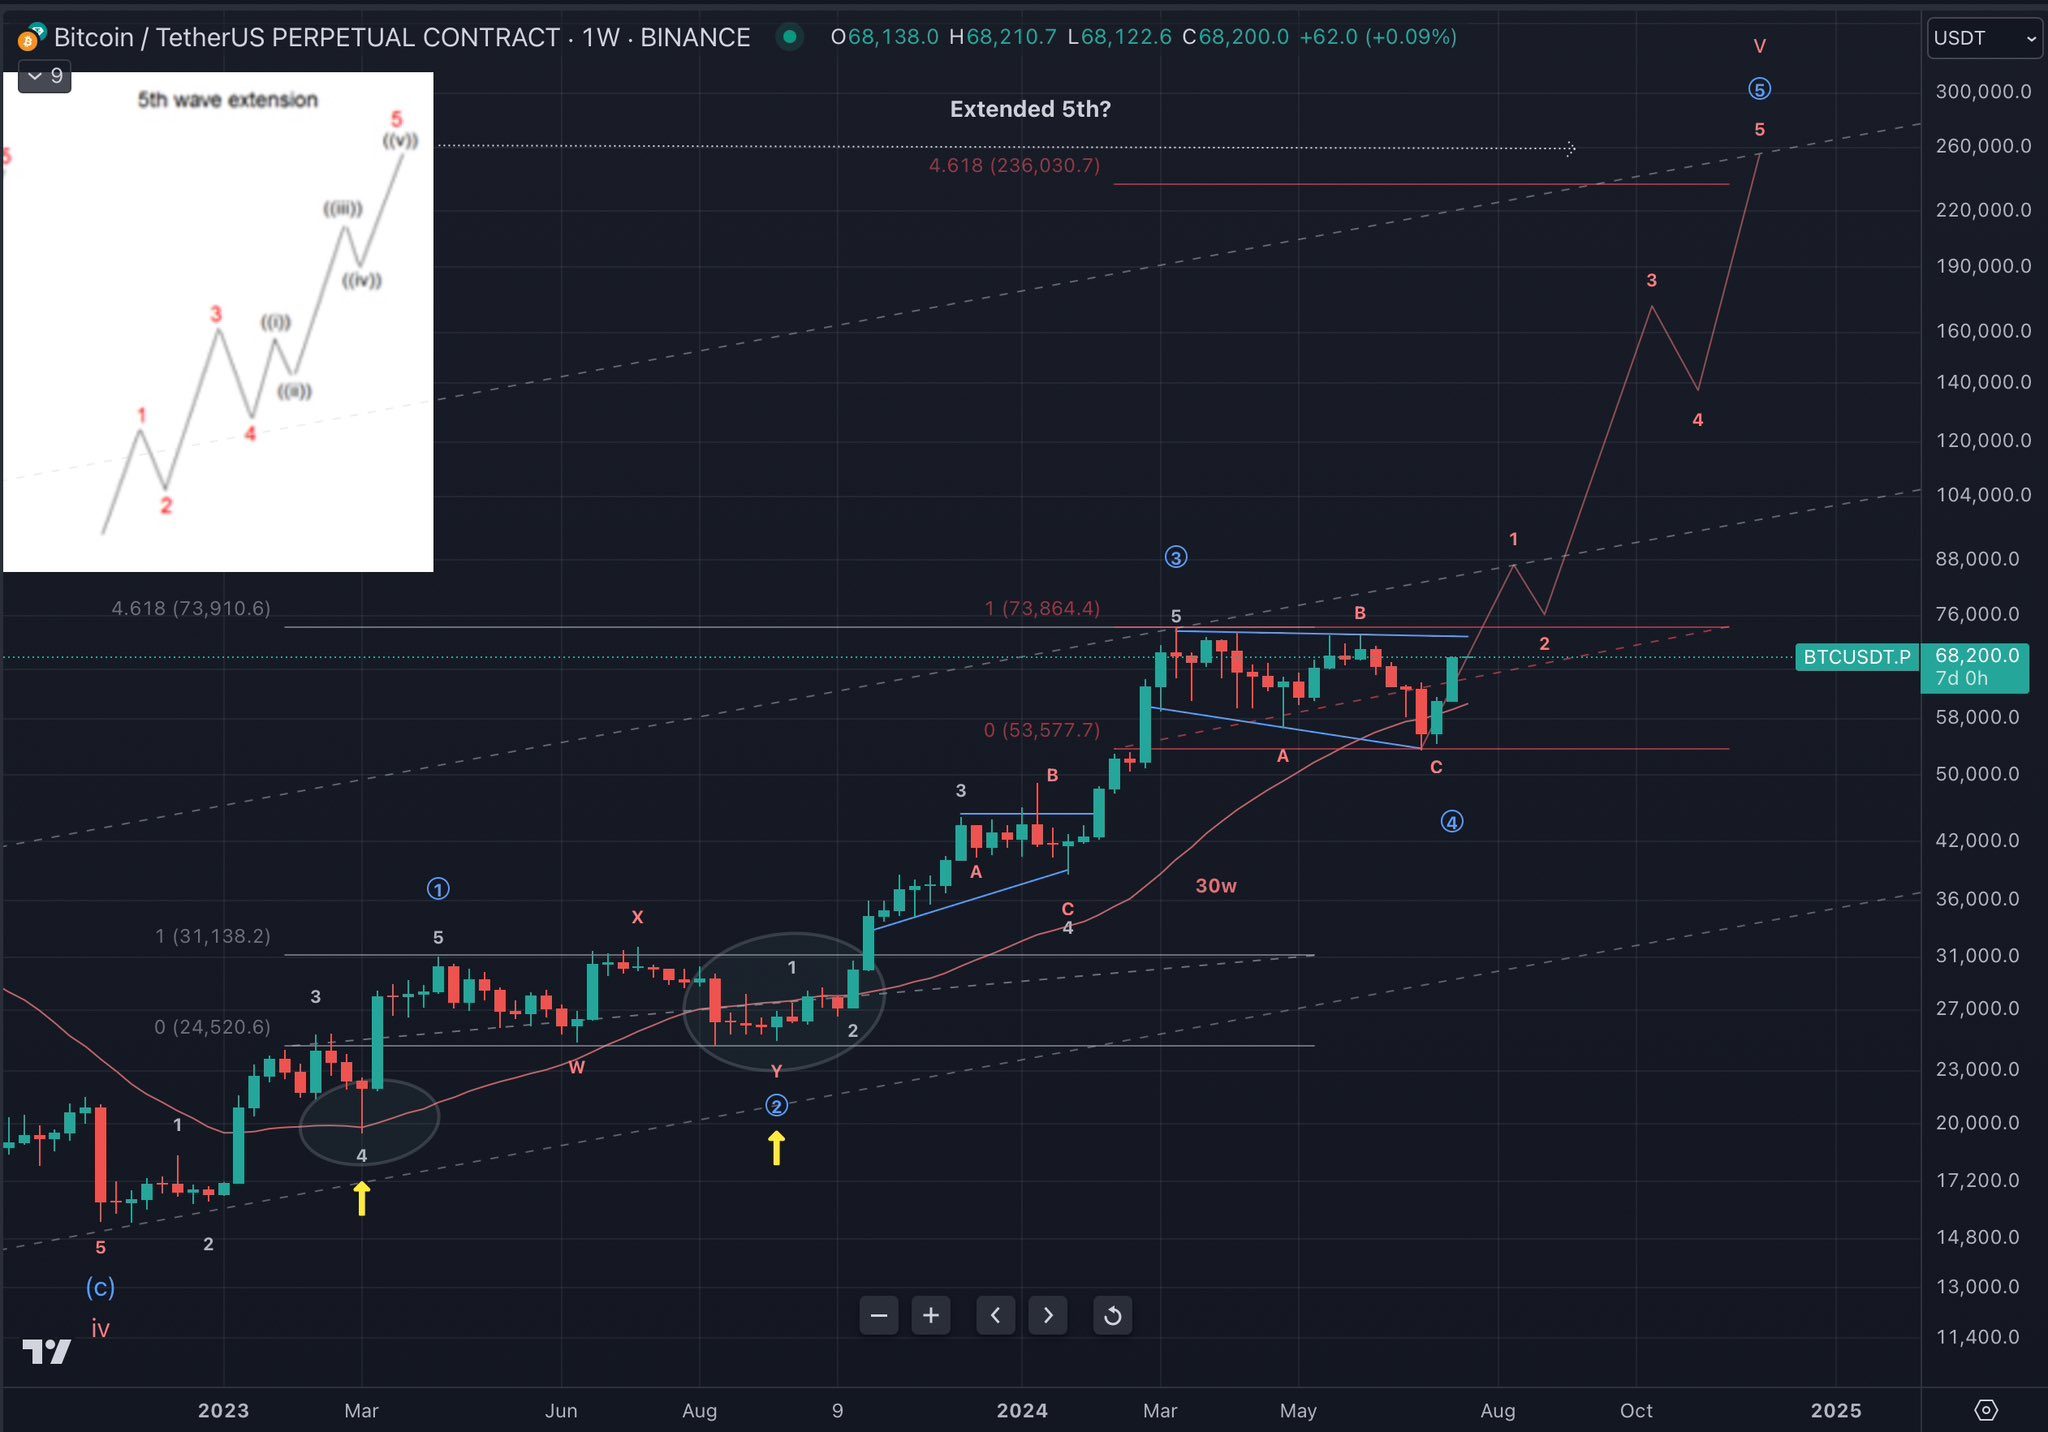This screenshot has height=1432, width=2048.
Task: Click the BTCUSDT.P price label tag
Action: tap(1856, 657)
